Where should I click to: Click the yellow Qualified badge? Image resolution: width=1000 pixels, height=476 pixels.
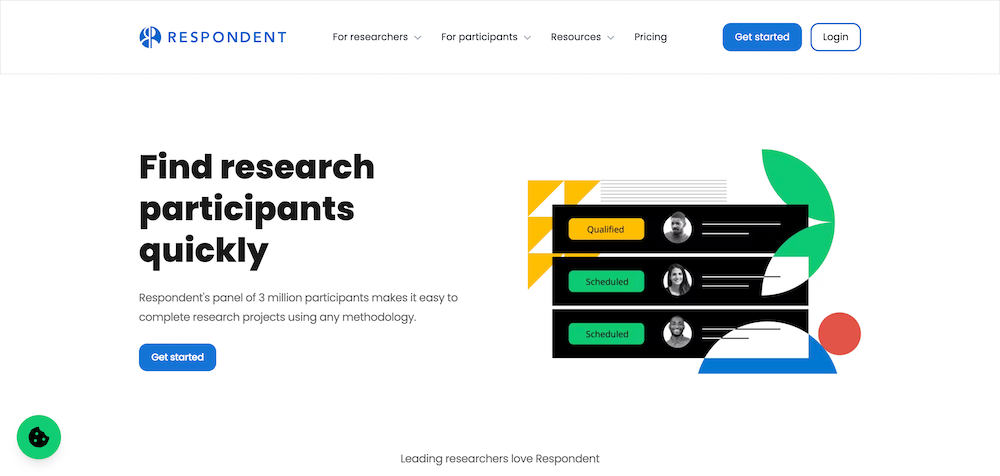[606, 229]
